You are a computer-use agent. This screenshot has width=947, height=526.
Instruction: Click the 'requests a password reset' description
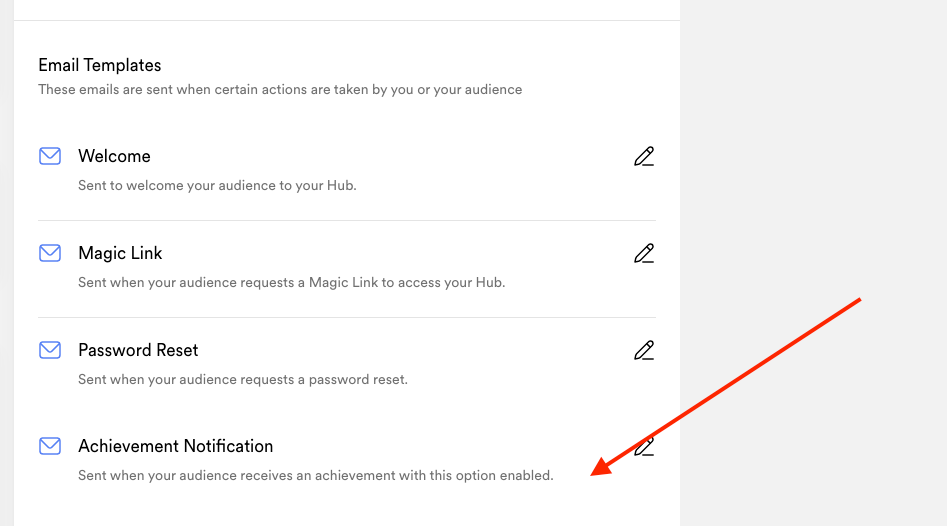click(243, 379)
